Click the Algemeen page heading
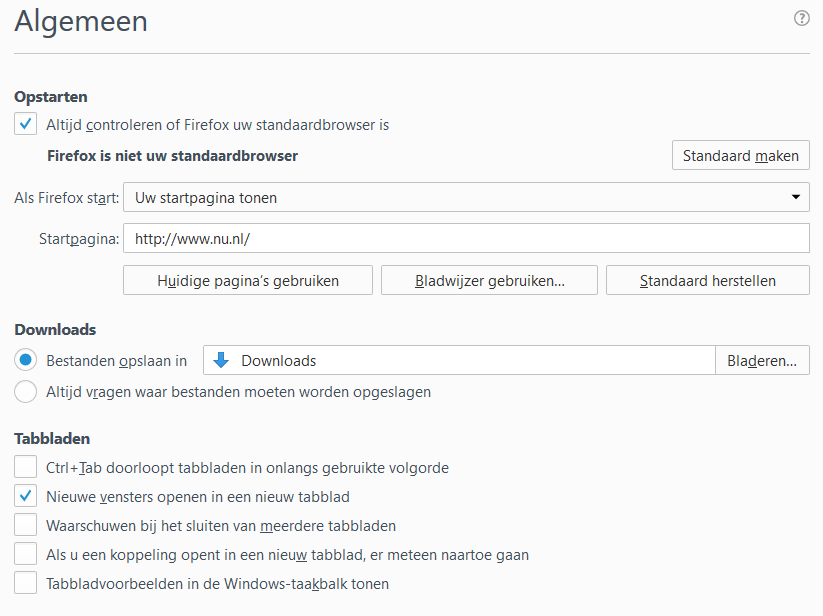Viewport: 823px width, 616px height. (81, 22)
